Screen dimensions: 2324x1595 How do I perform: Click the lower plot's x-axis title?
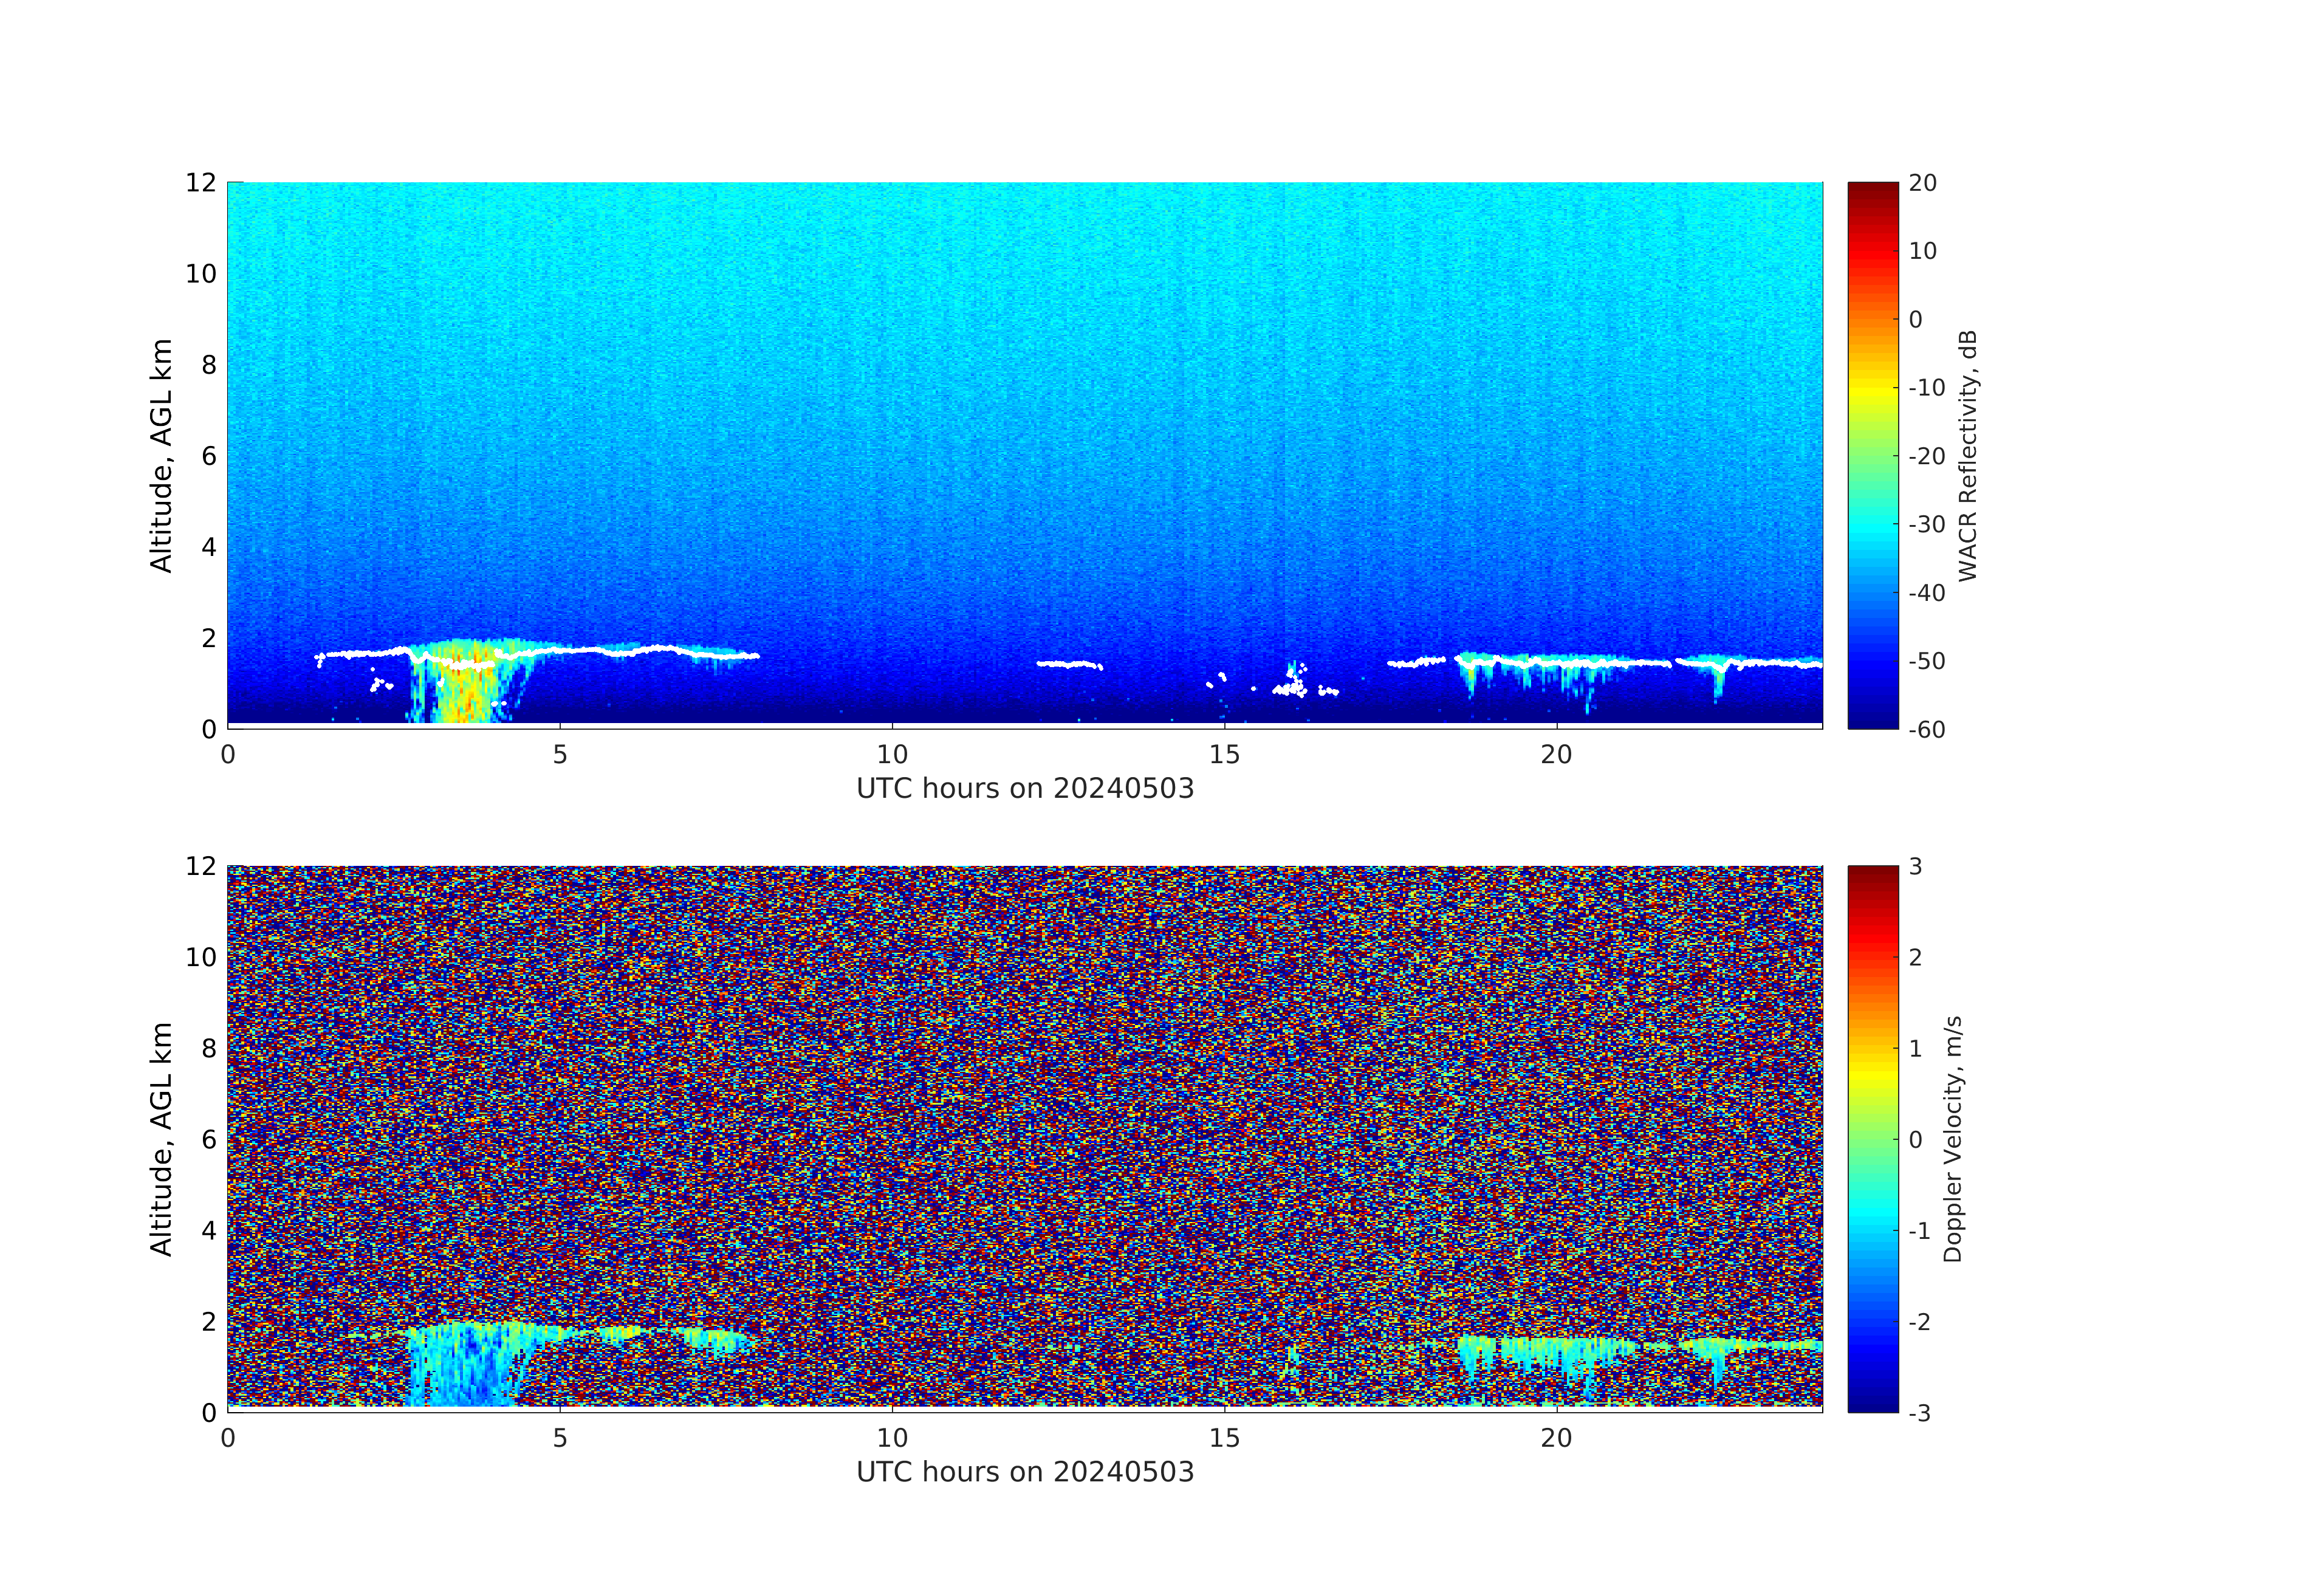[1025, 1472]
